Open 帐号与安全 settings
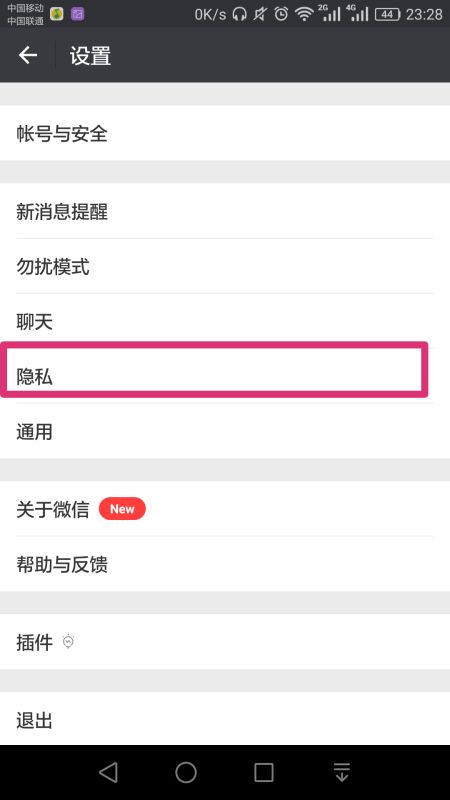The height and width of the screenshot is (800, 450). pos(225,133)
